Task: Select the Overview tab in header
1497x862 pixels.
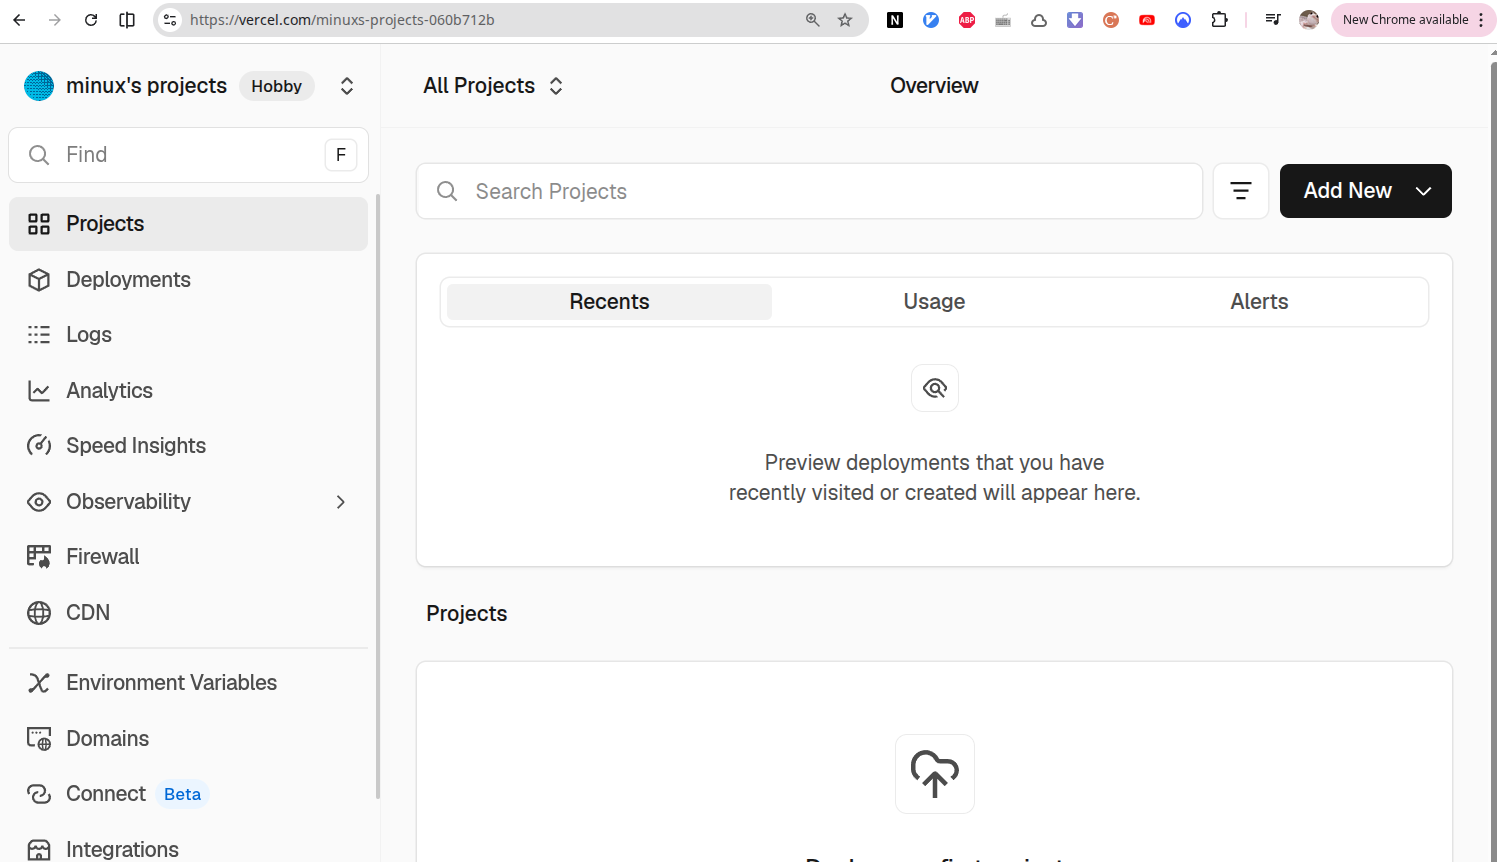Action: 934,86
